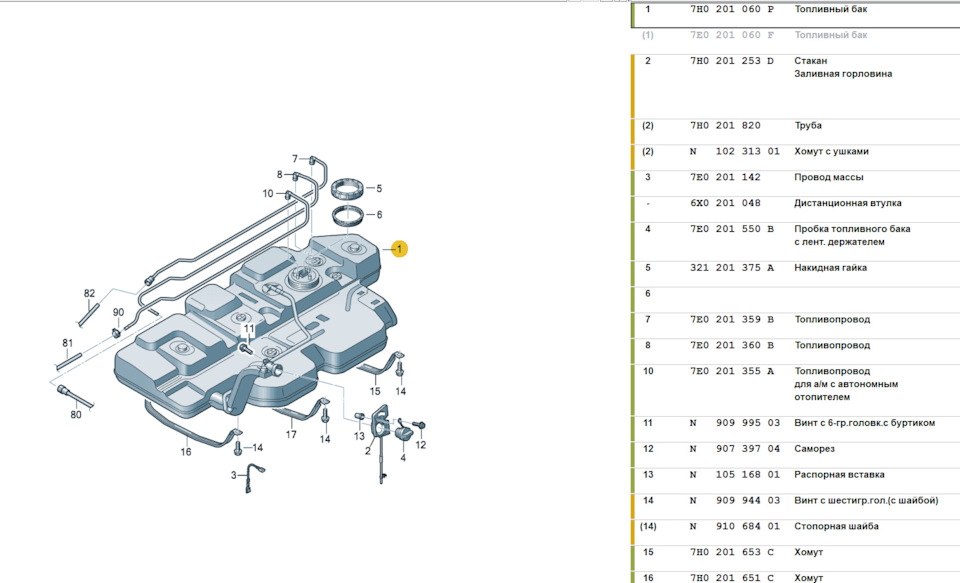
Task: Select callout 81 in the diagram
Action: click(67, 343)
